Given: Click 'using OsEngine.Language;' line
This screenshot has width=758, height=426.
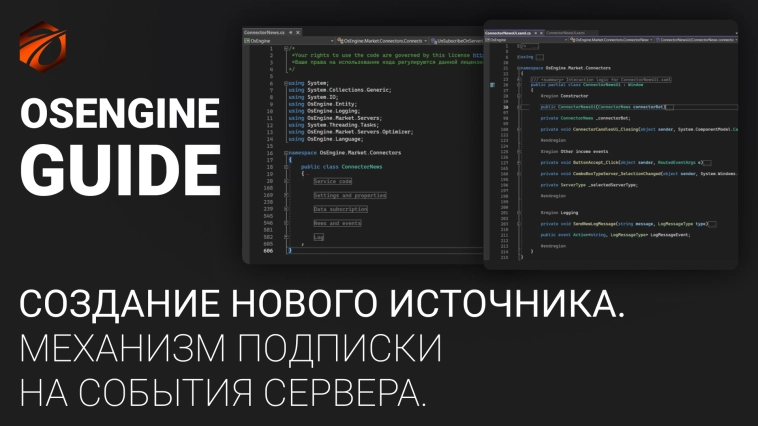Looking at the screenshot, I should pyautogui.click(x=325, y=139).
